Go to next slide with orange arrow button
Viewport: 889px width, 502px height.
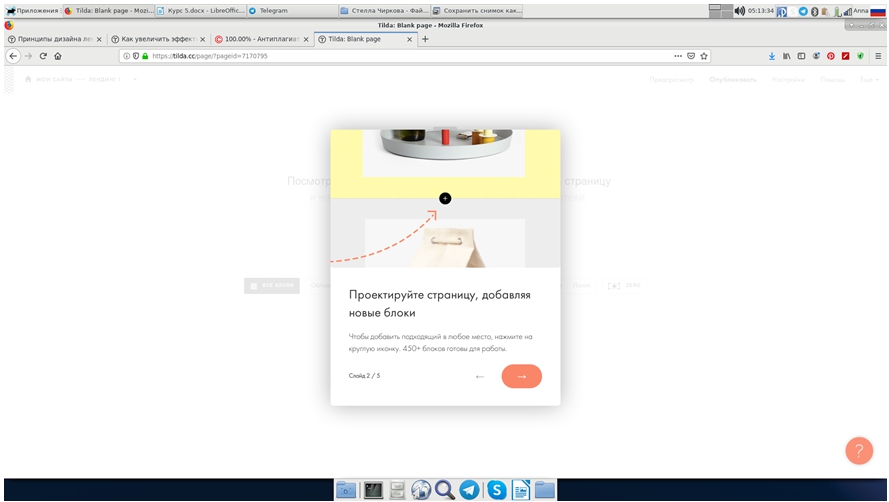521,376
